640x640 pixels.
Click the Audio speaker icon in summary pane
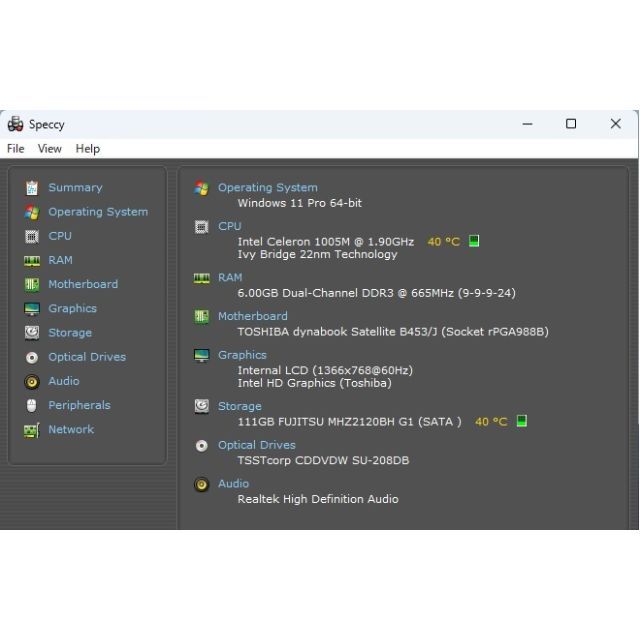pos(202,484)
